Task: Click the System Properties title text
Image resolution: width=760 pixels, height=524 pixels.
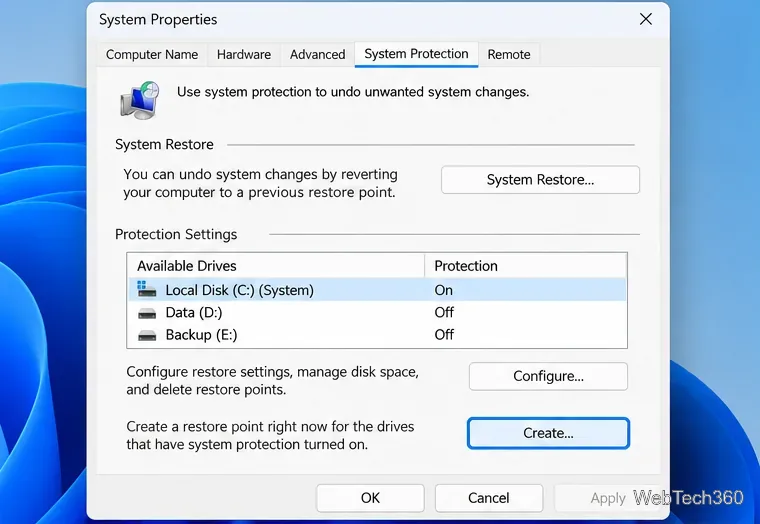Action: pyautogui.click(x=158, y=19)
